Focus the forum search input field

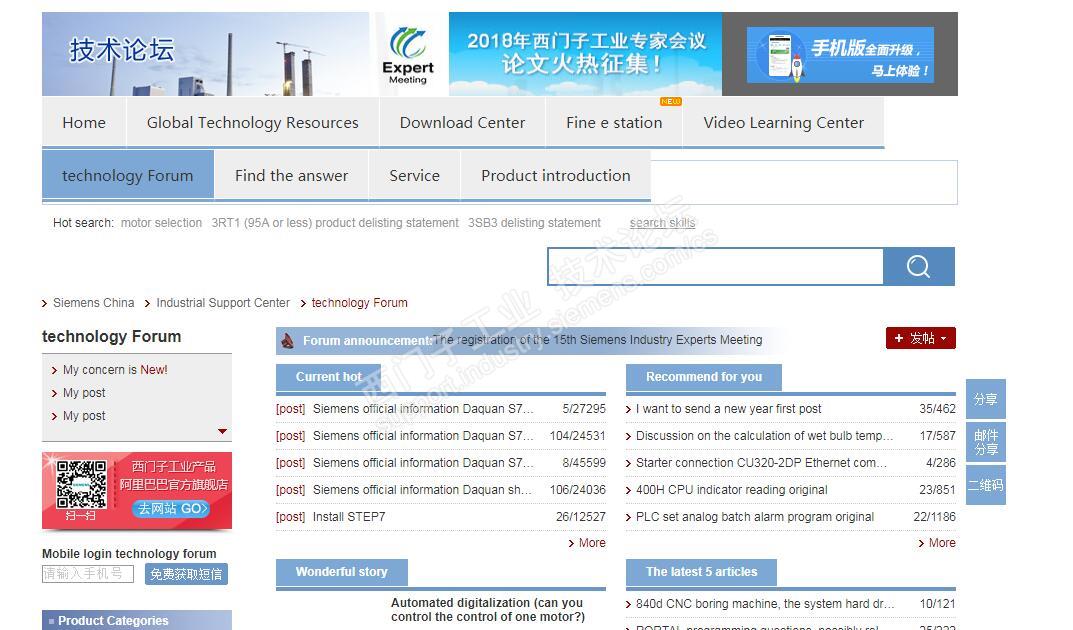(715, 266)
